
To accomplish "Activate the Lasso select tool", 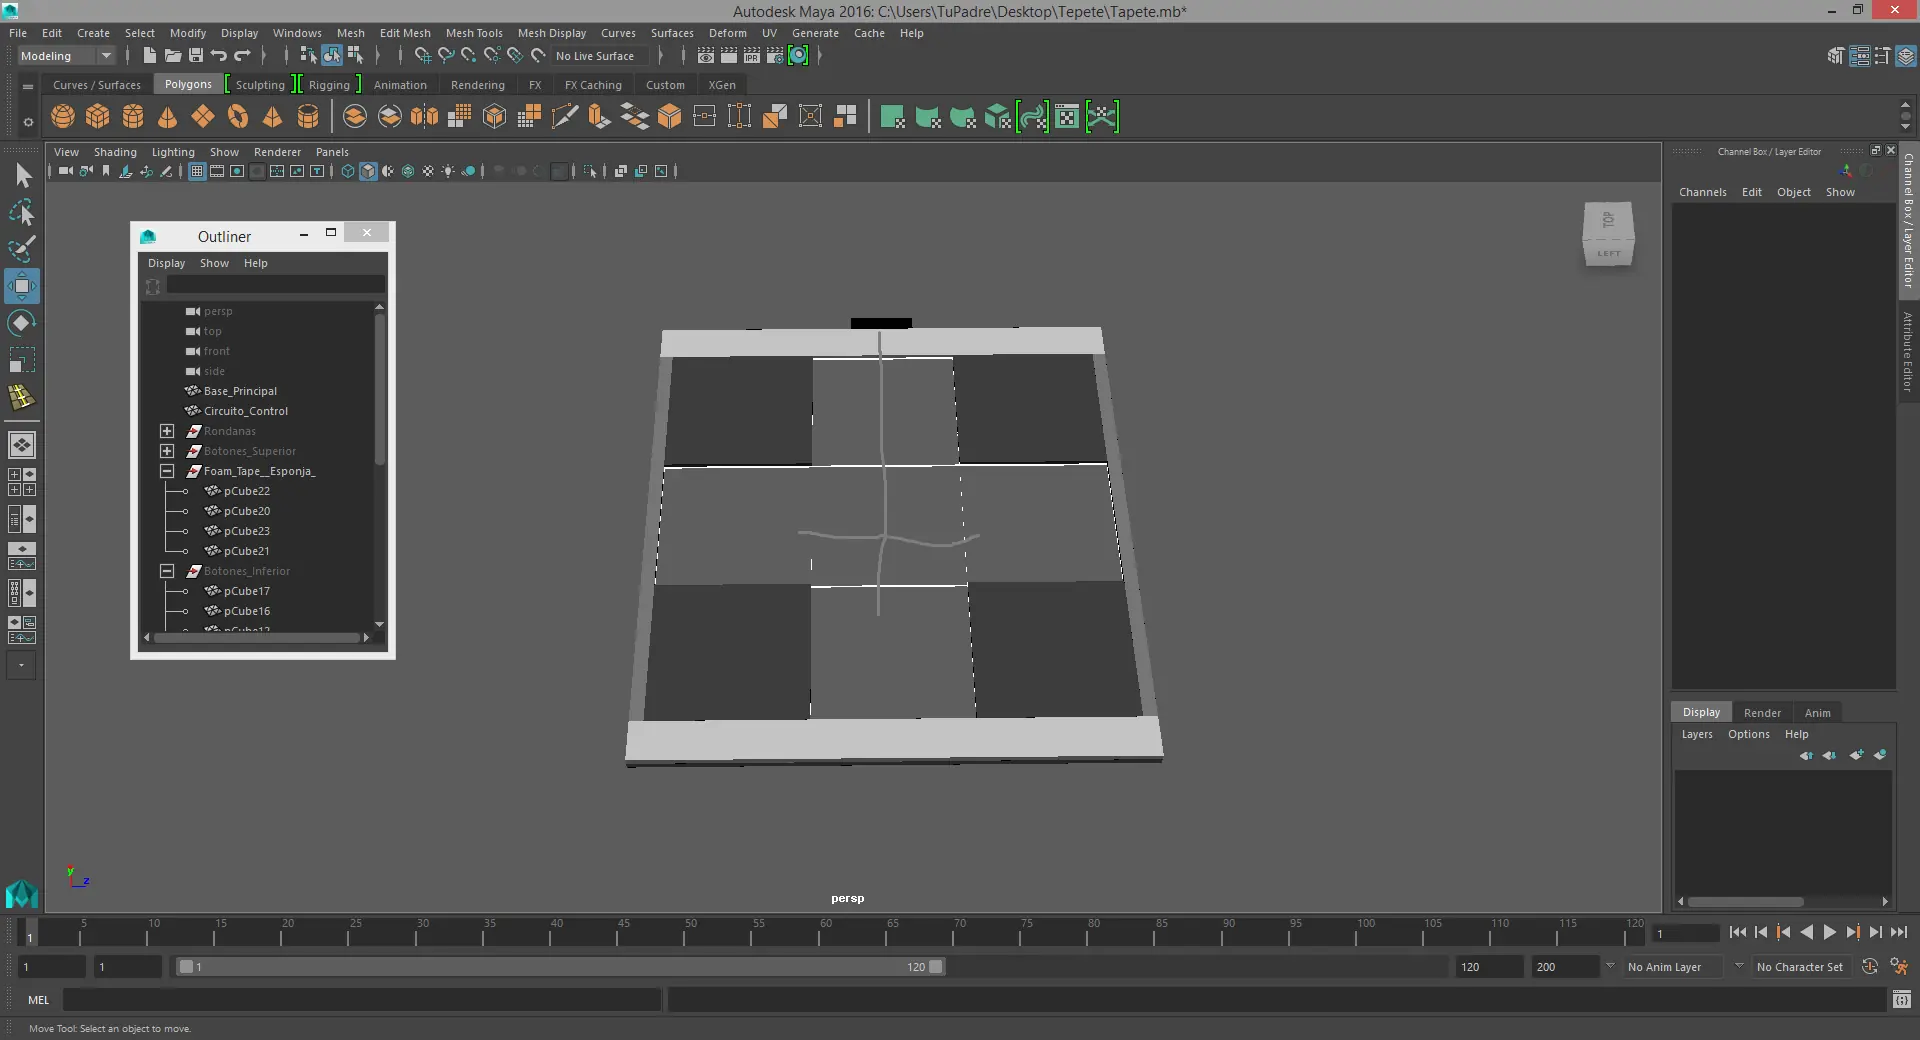I will (21, 212).
